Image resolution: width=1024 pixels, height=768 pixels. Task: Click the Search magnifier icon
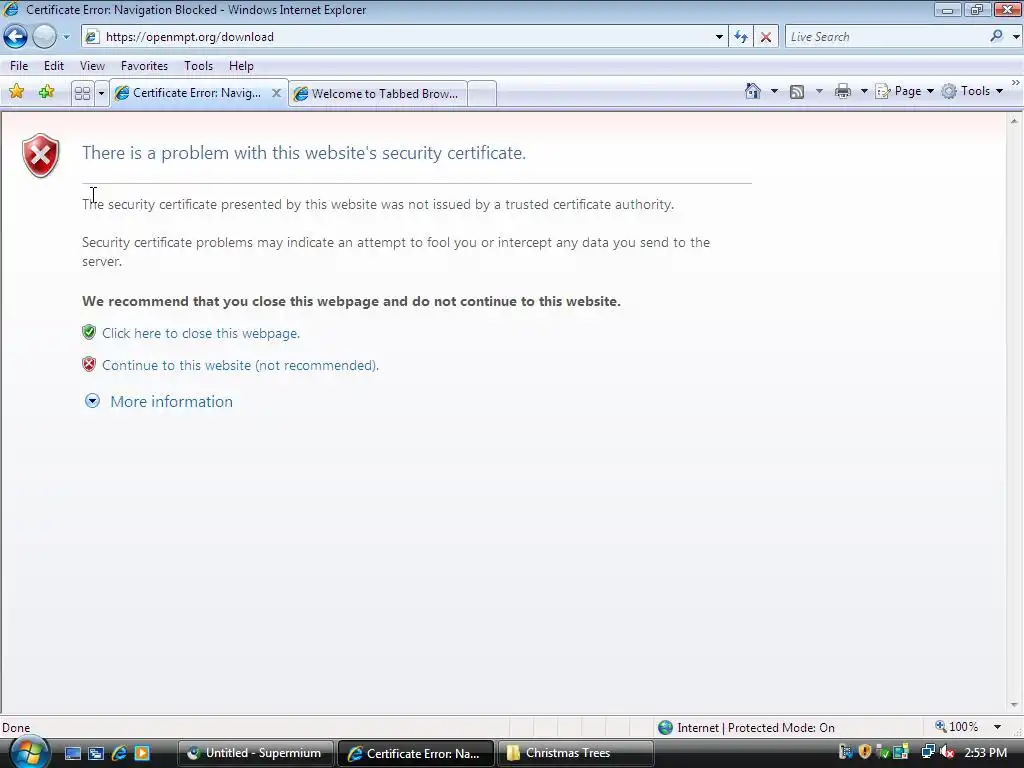click(997, 37)
